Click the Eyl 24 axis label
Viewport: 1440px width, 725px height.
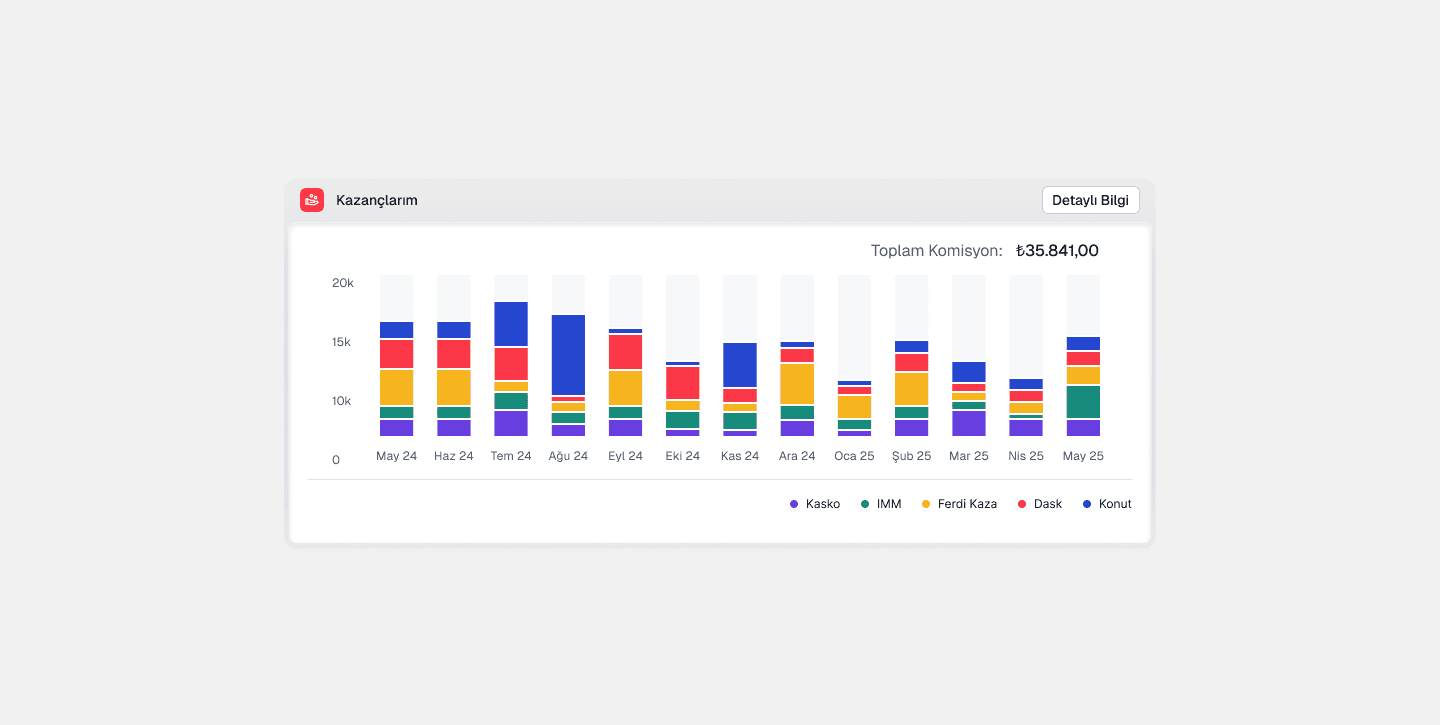tap(626, 456)
